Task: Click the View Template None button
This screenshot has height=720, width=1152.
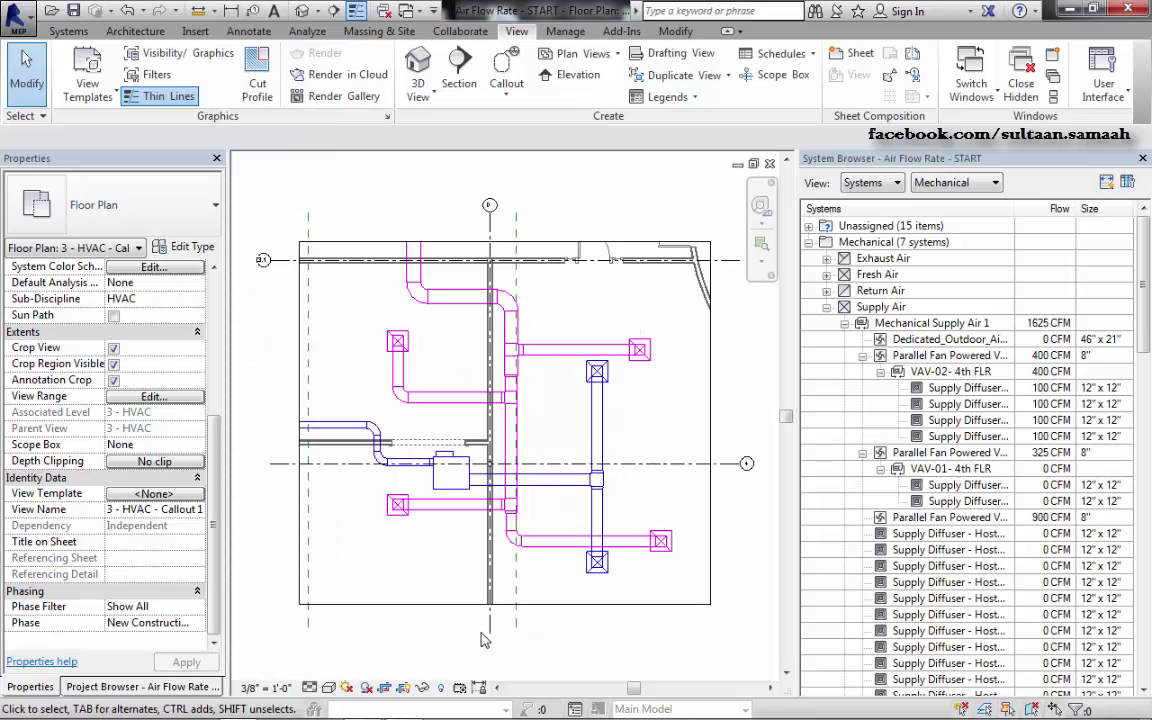Action: click(x=155, y=494)
